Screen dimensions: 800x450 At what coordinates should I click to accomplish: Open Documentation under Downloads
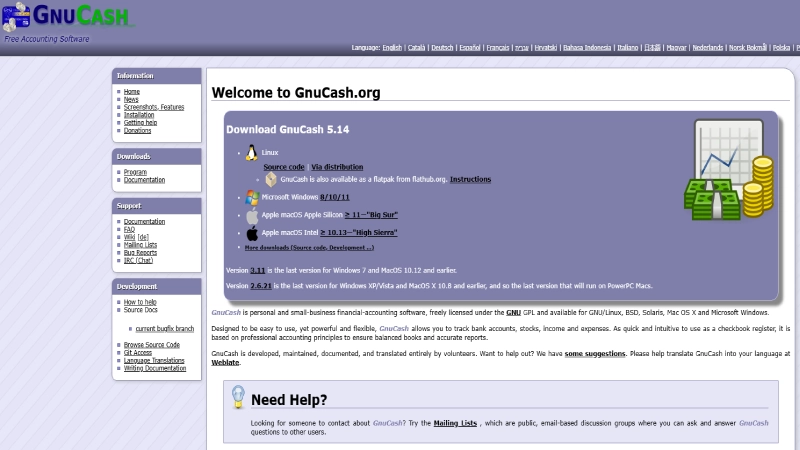[x=144, y=180]
